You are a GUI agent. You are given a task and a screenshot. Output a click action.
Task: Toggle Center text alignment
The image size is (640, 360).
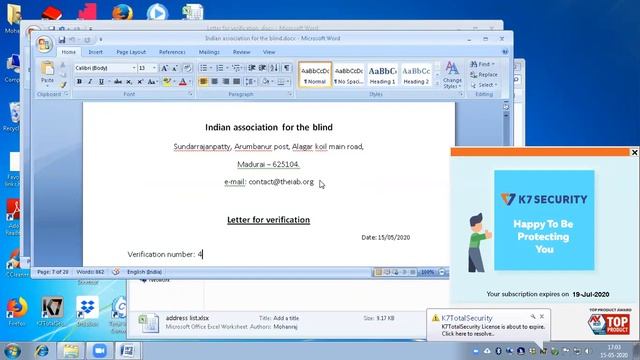(x=214, y=82)
